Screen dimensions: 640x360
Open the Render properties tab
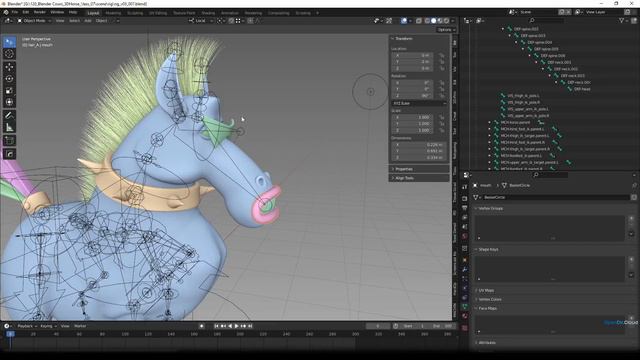[x=465, y=199]
